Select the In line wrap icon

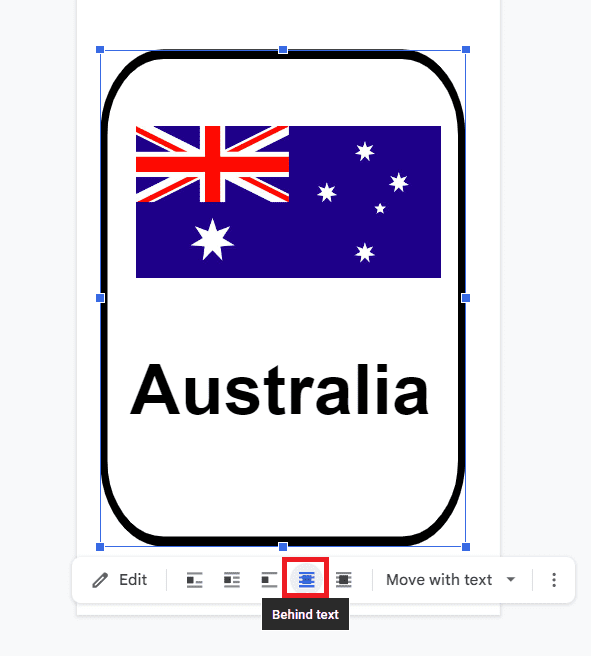click(194, 580)
